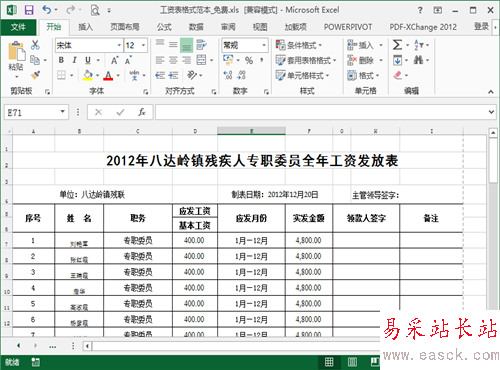This screenshot has width=500, height=370.
Task: Switch to the 页面布局 Page Layout tab
Action: click(x=125, y=27)
